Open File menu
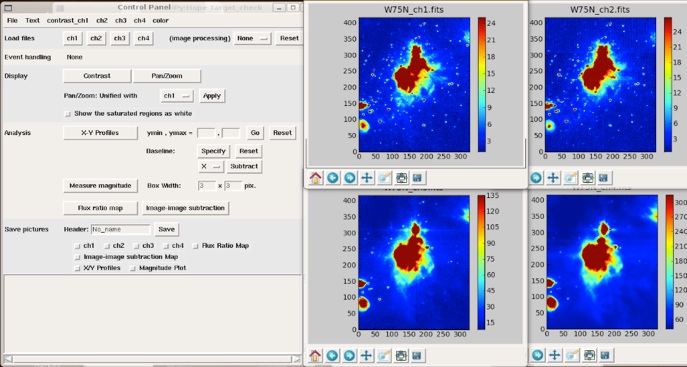This screenshot has height=367, width=687. [12, 21]
